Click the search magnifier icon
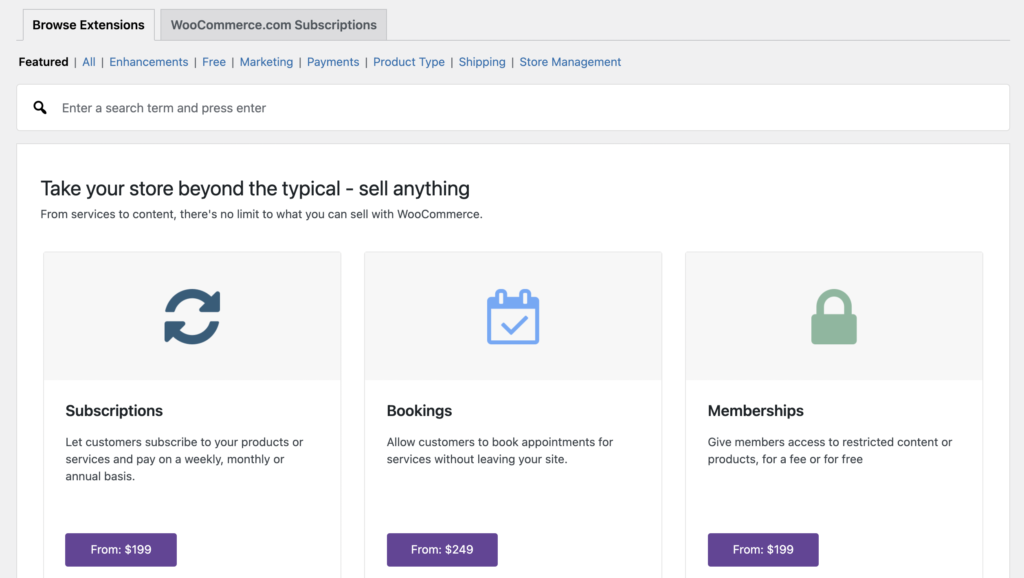Viewport: 1024px width, 578px height. (40, 107)
